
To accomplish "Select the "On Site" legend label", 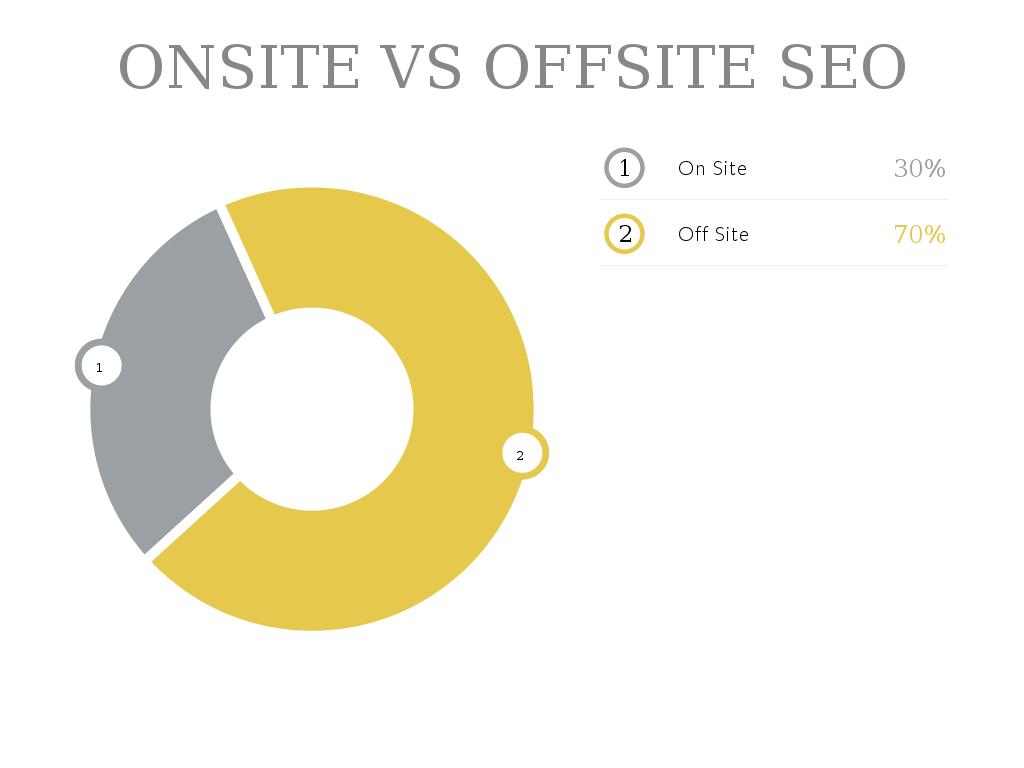I will point(712,168).
